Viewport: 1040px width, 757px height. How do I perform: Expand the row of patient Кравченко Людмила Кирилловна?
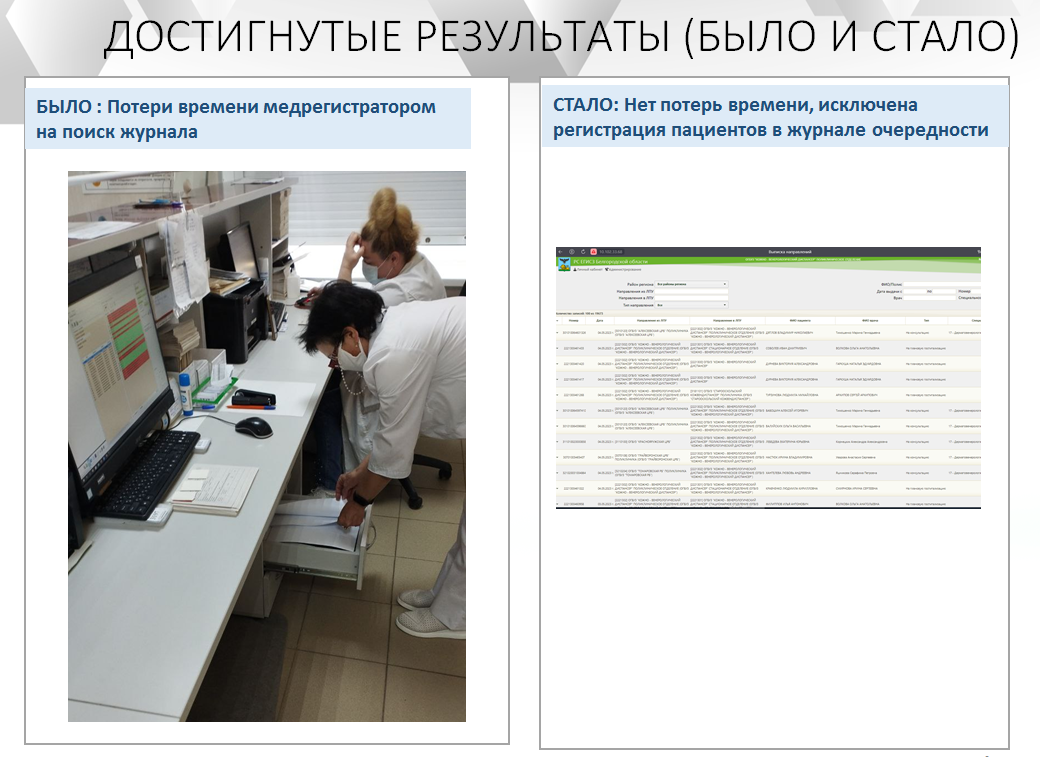pyautogui.click(x=557, y=488)
